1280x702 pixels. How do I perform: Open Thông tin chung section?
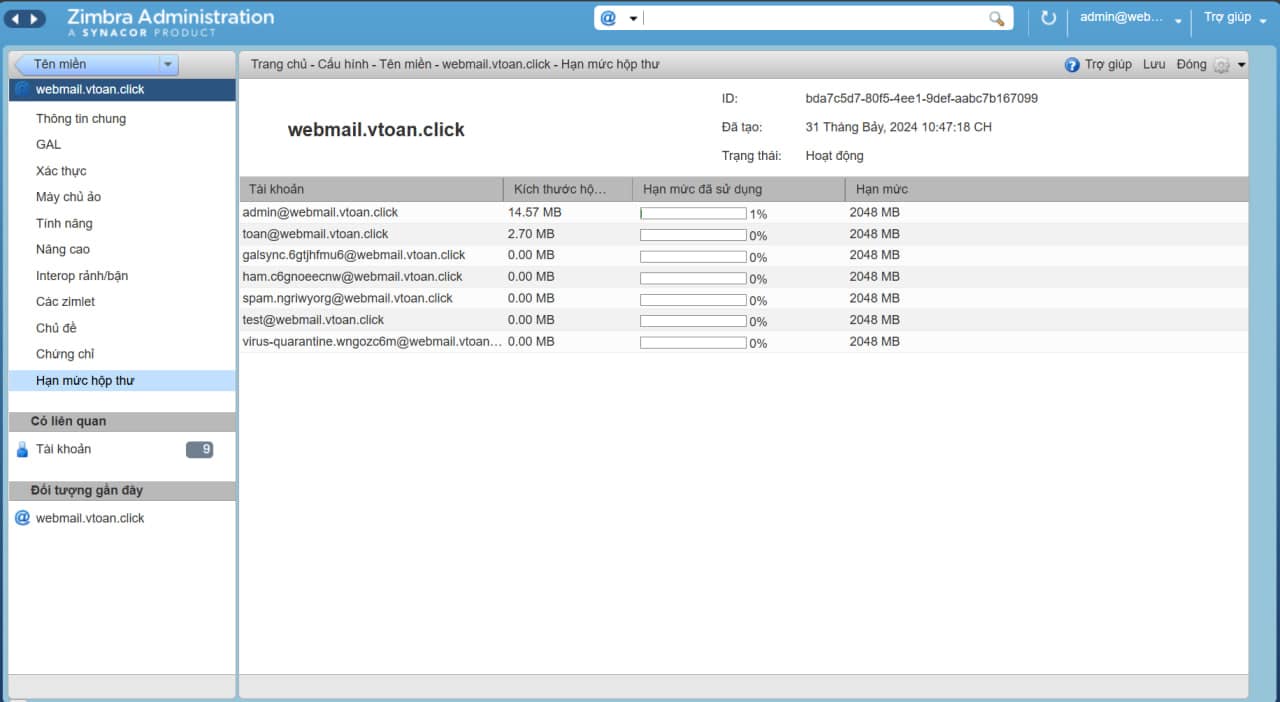[x=81, y=118]
